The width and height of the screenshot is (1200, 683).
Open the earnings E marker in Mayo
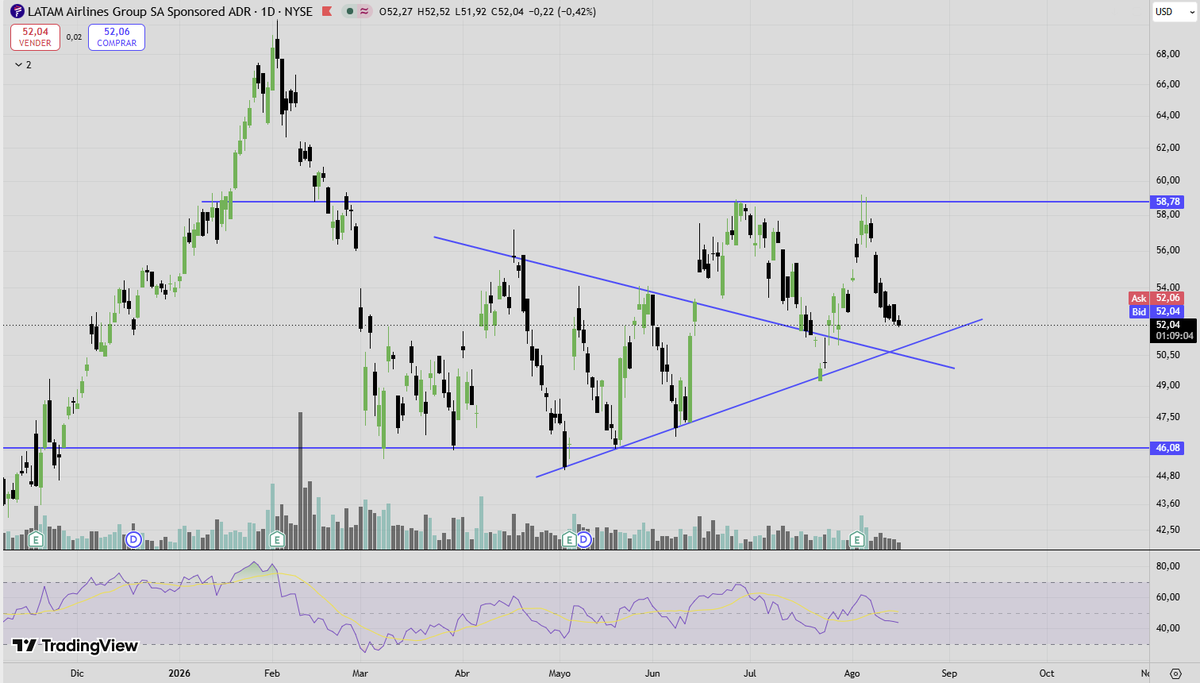pos(570,539)
